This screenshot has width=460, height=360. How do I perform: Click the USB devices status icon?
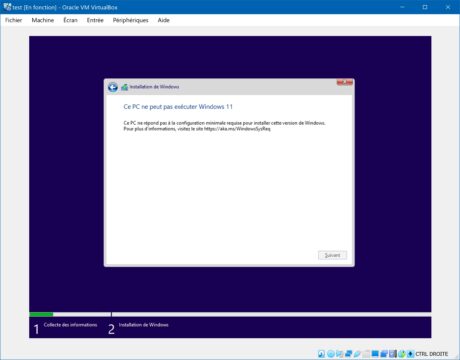[x=357, y=354]
